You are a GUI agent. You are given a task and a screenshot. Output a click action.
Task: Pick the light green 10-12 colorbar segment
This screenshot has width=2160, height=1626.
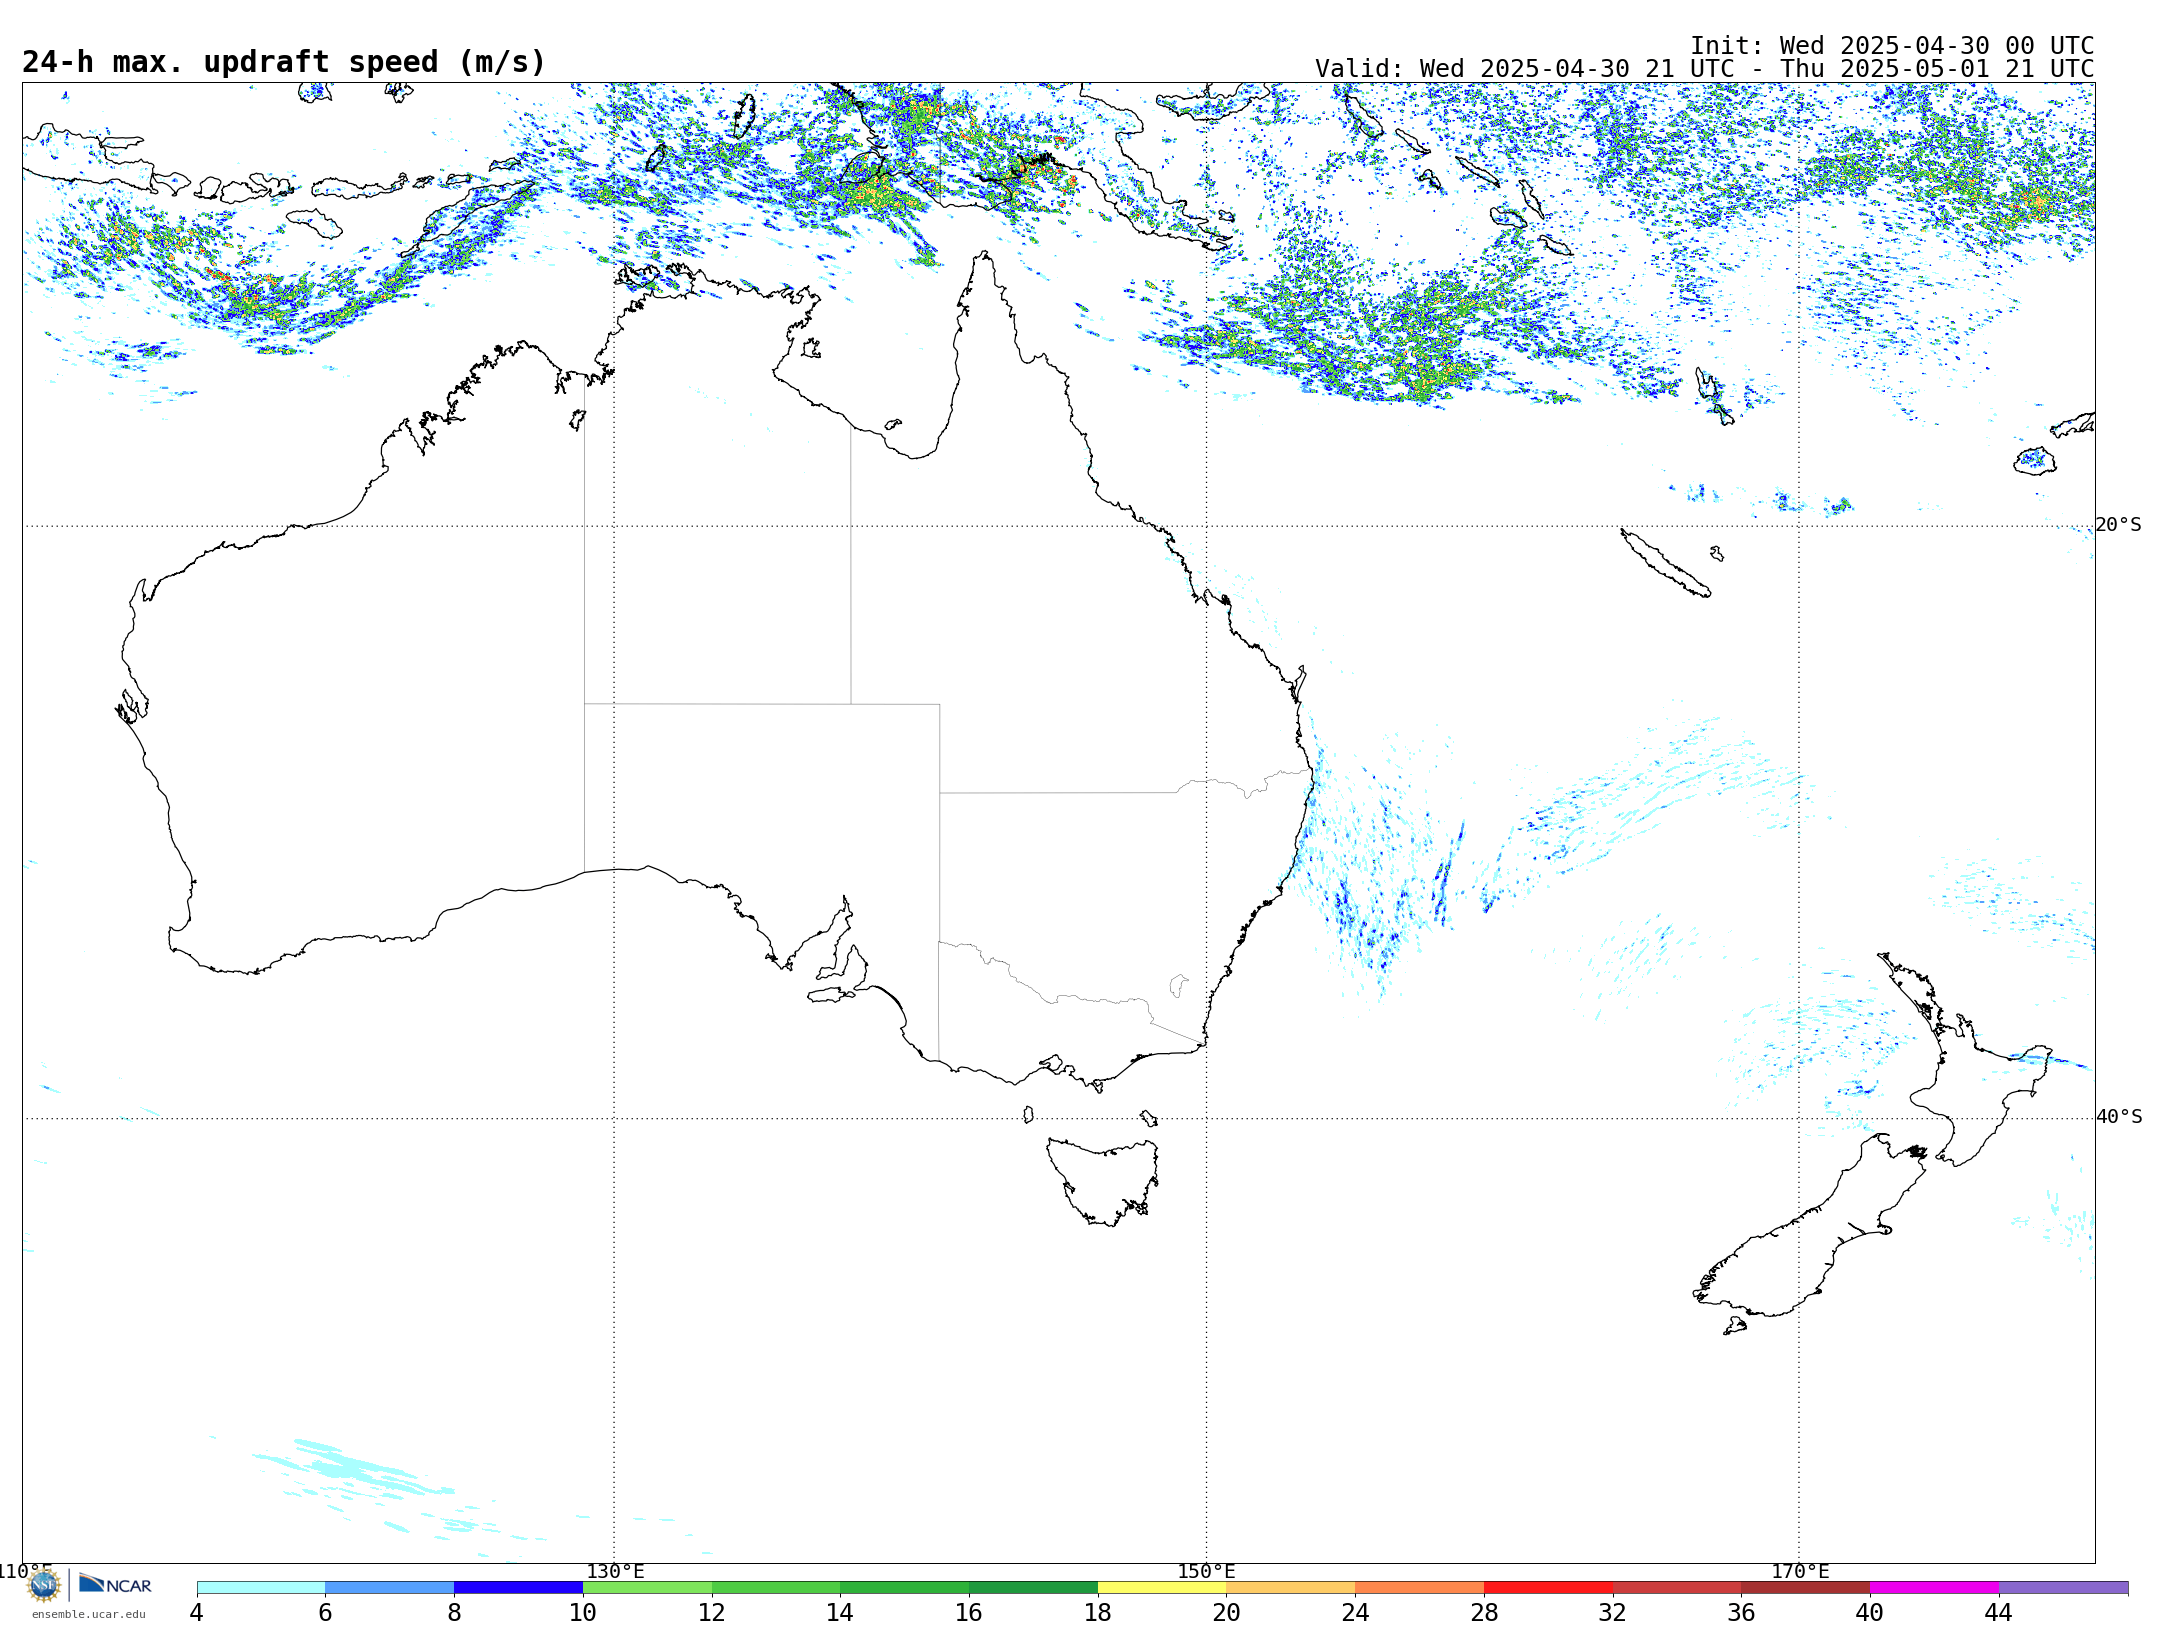(x=647, y=1588)
